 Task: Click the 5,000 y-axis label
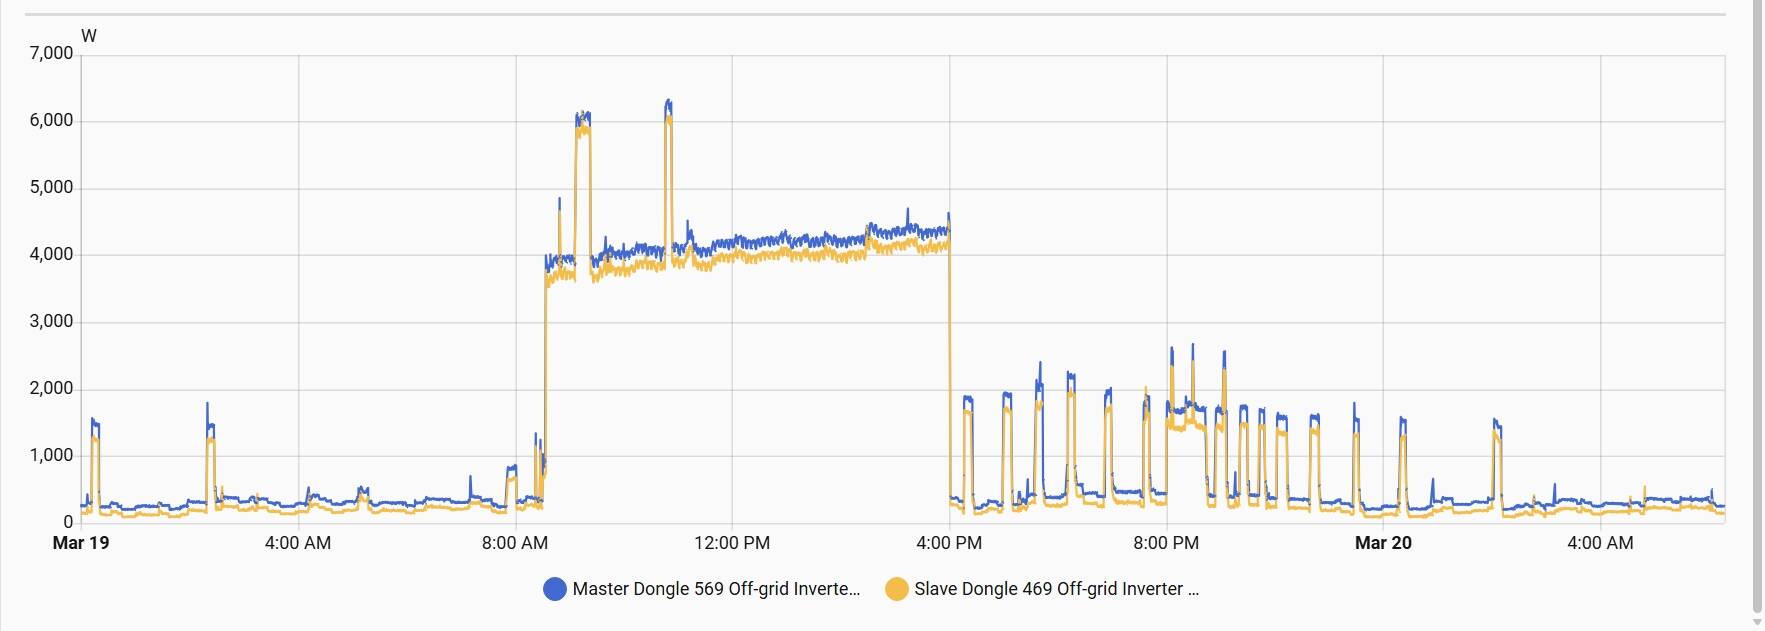52,188
